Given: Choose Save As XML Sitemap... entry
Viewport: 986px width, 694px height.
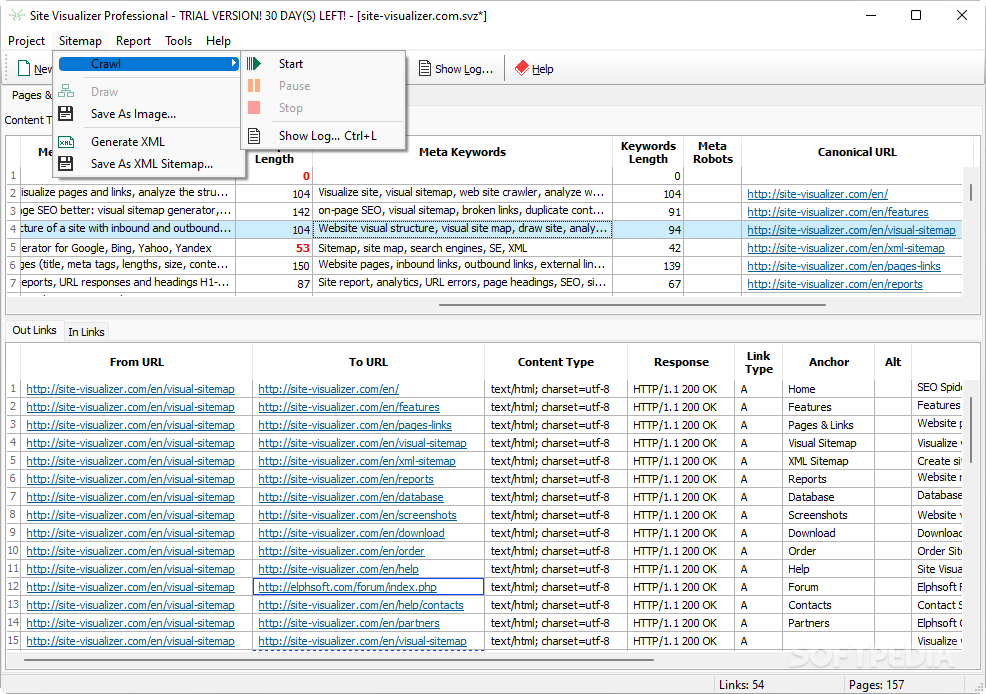Looking at the screenshot, I should click(x=149, y=163).
